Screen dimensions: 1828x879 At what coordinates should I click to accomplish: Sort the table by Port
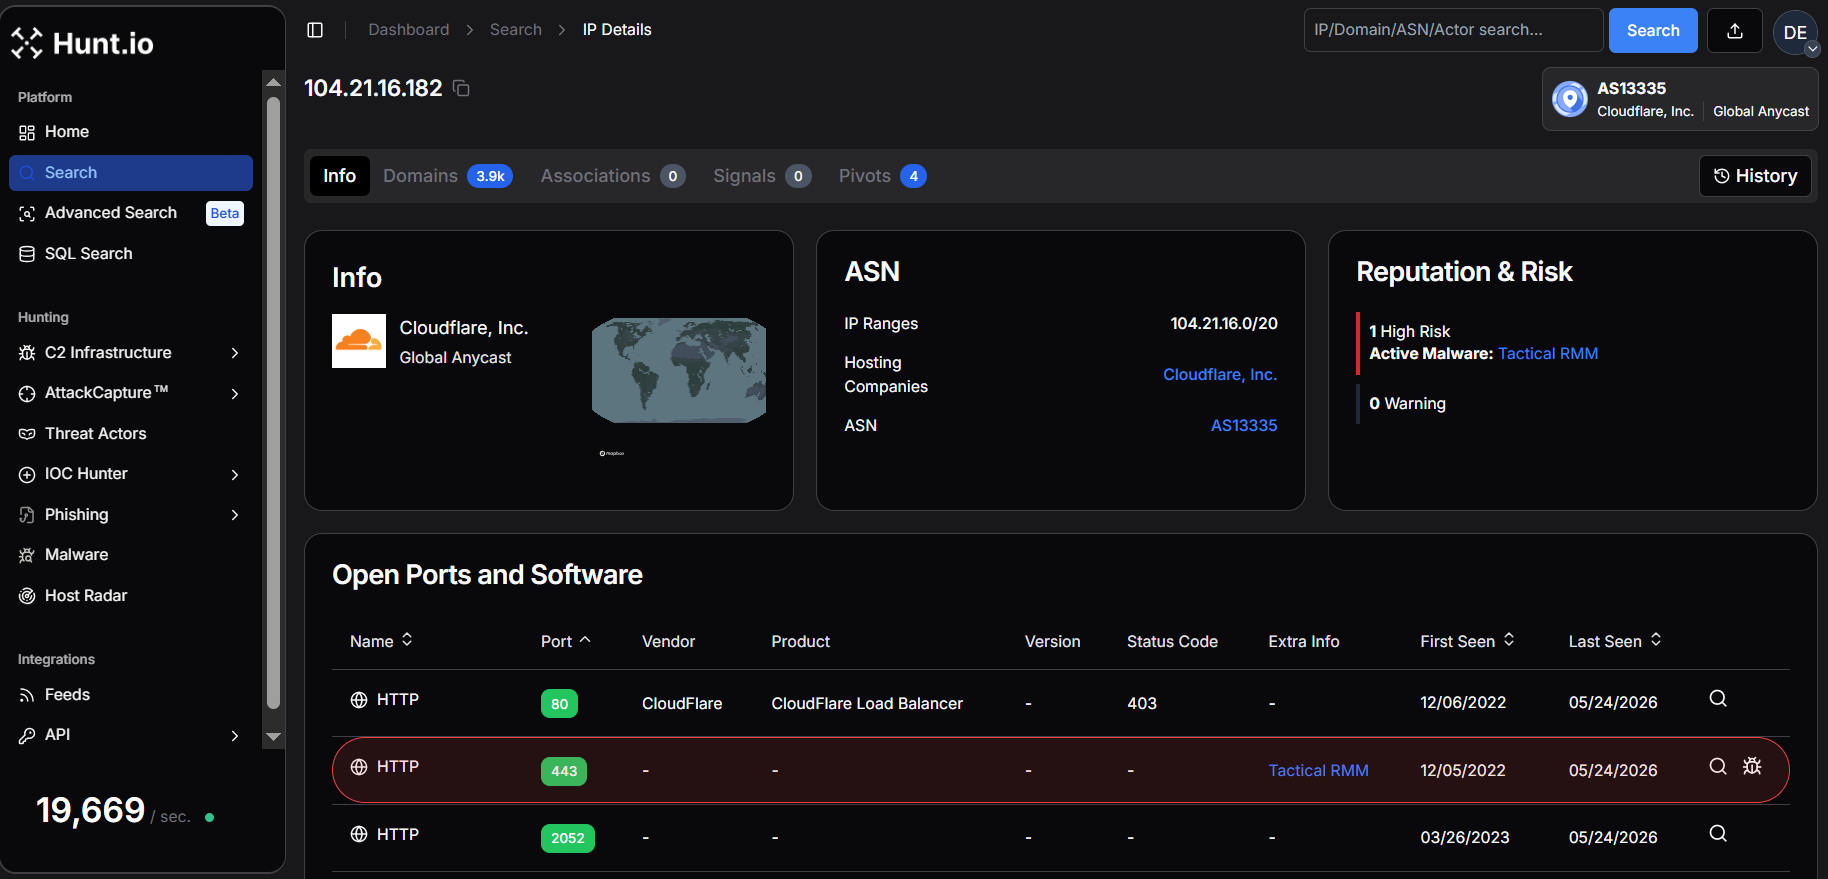tap(565, 641)
